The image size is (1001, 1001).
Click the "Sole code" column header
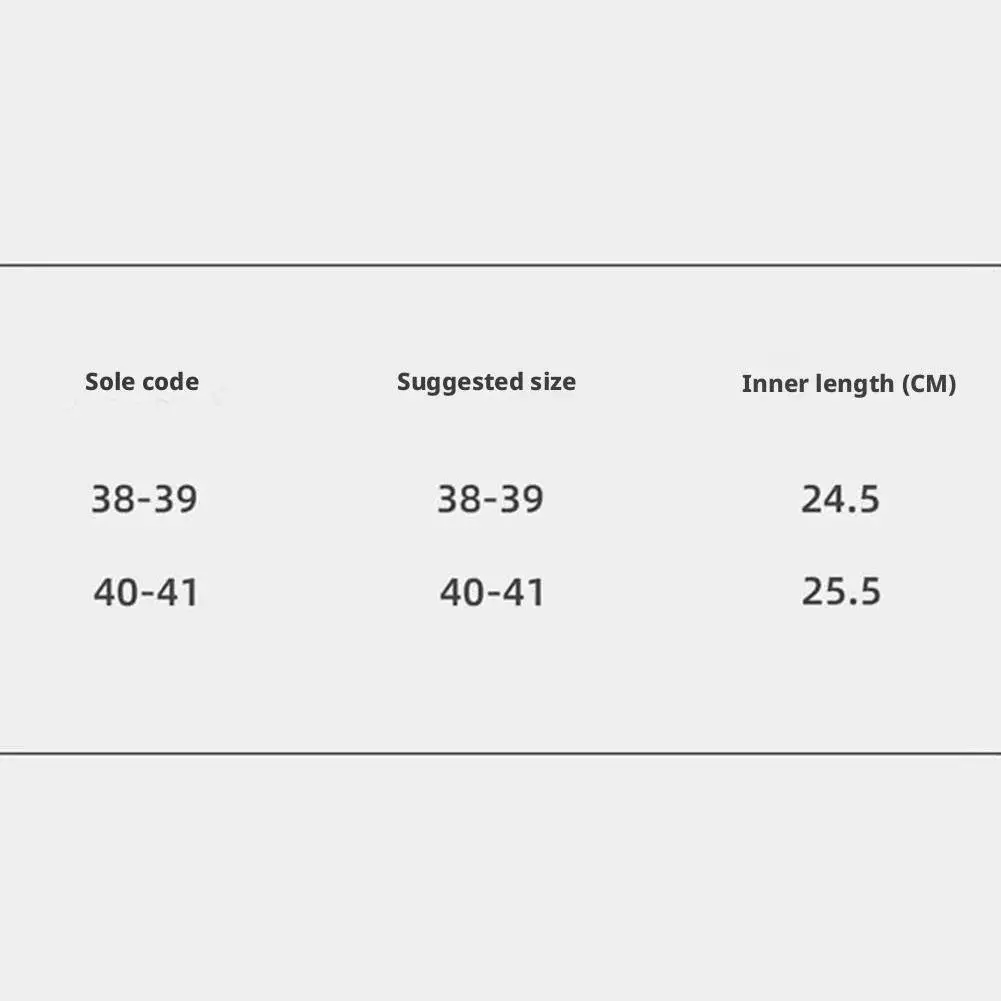point(142,382)
